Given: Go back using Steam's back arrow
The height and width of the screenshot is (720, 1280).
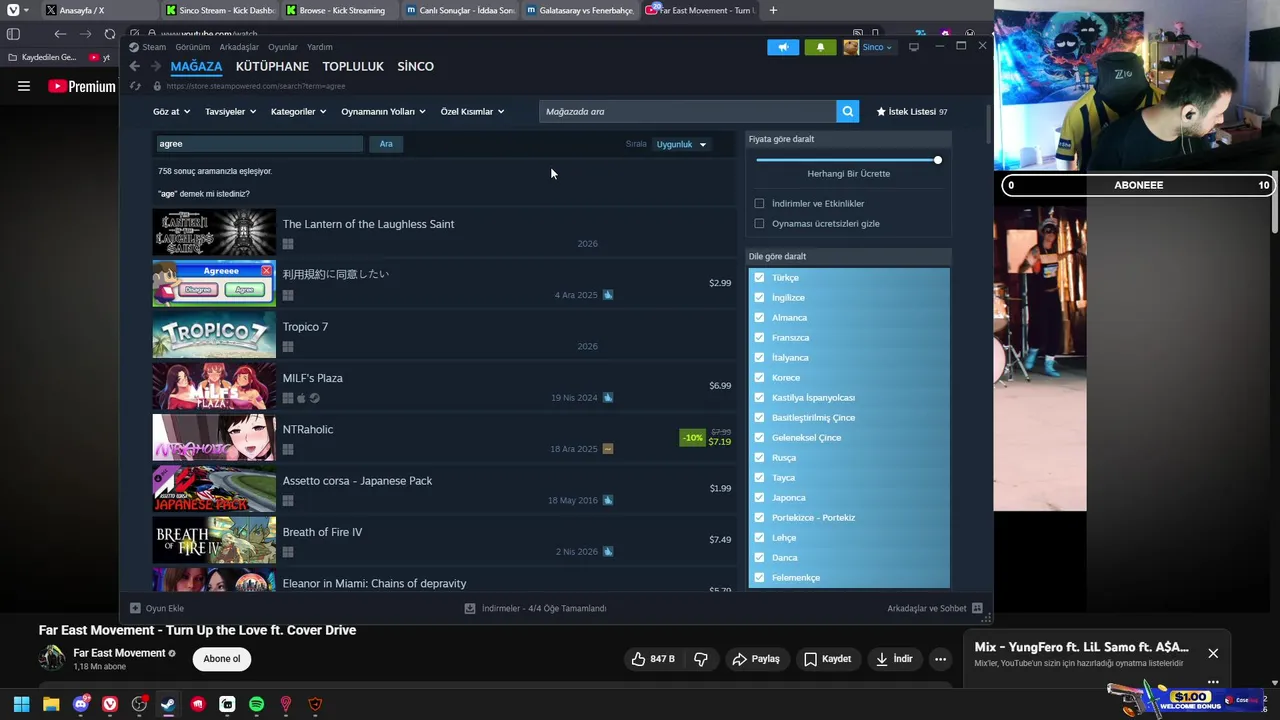Looking at the screenshot, I should pos(135,66).
